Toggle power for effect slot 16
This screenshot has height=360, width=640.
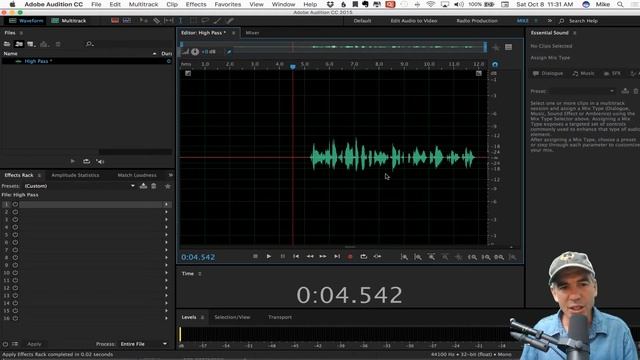pyautogui.click(x=15, y=318)
